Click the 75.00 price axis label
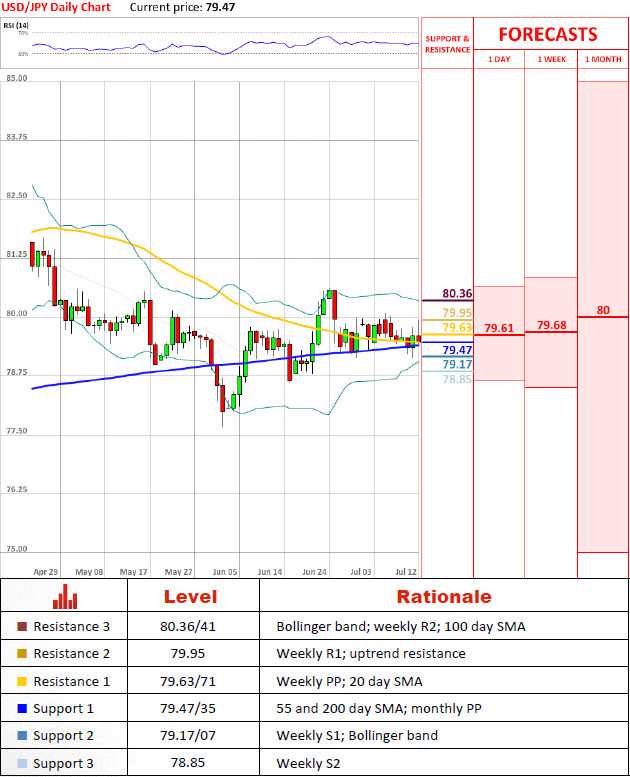Screen dimensions: 630x777 (17, 549)
